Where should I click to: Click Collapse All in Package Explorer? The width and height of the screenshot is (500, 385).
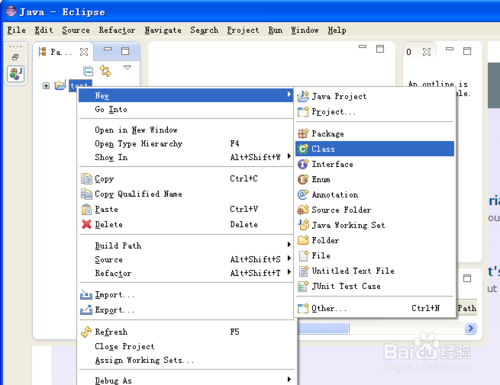88,71
